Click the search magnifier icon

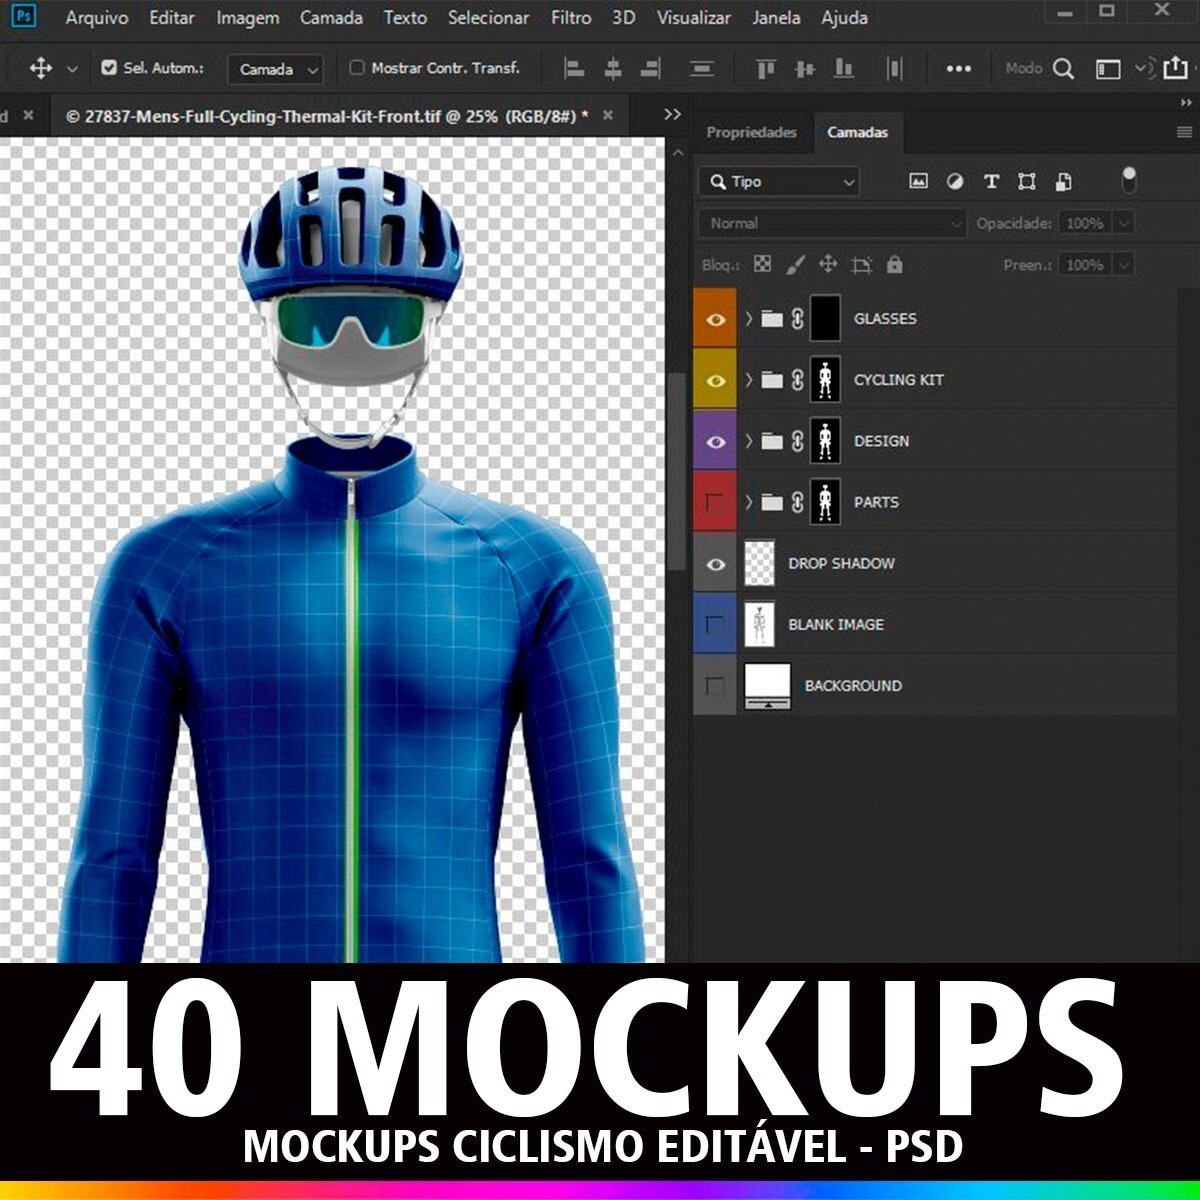(x=1064, y=68)
